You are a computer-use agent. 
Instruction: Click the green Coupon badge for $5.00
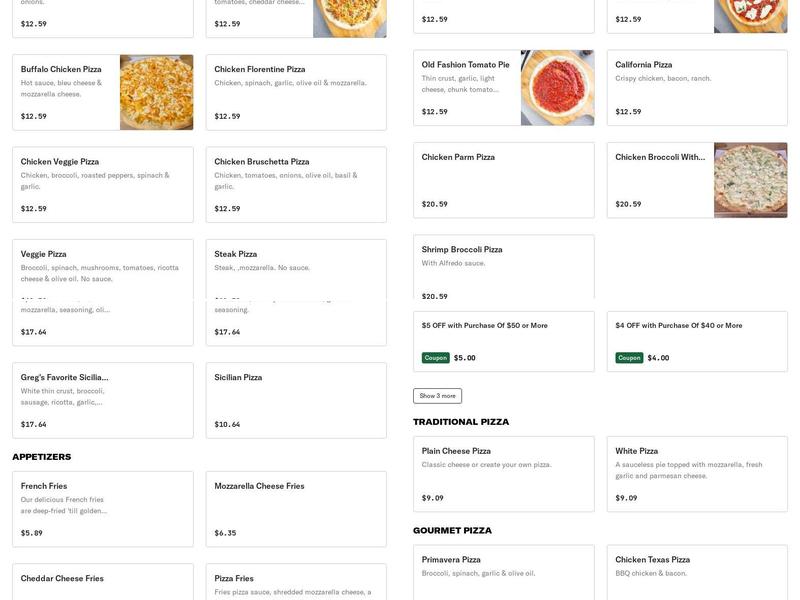pyautogui.click(x=434, y=355)
